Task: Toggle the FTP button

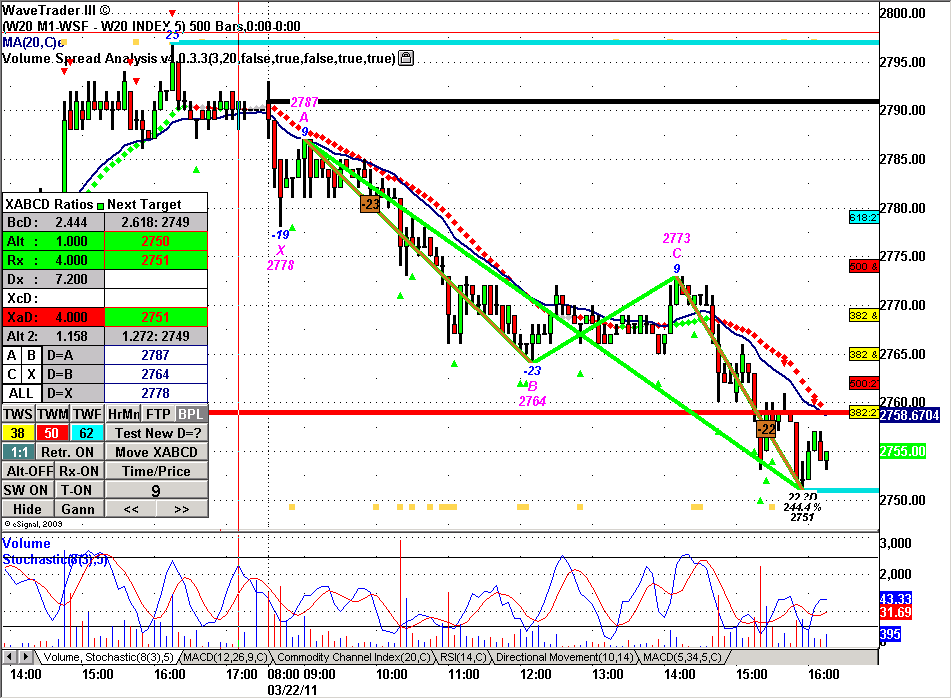Action: 158,414
